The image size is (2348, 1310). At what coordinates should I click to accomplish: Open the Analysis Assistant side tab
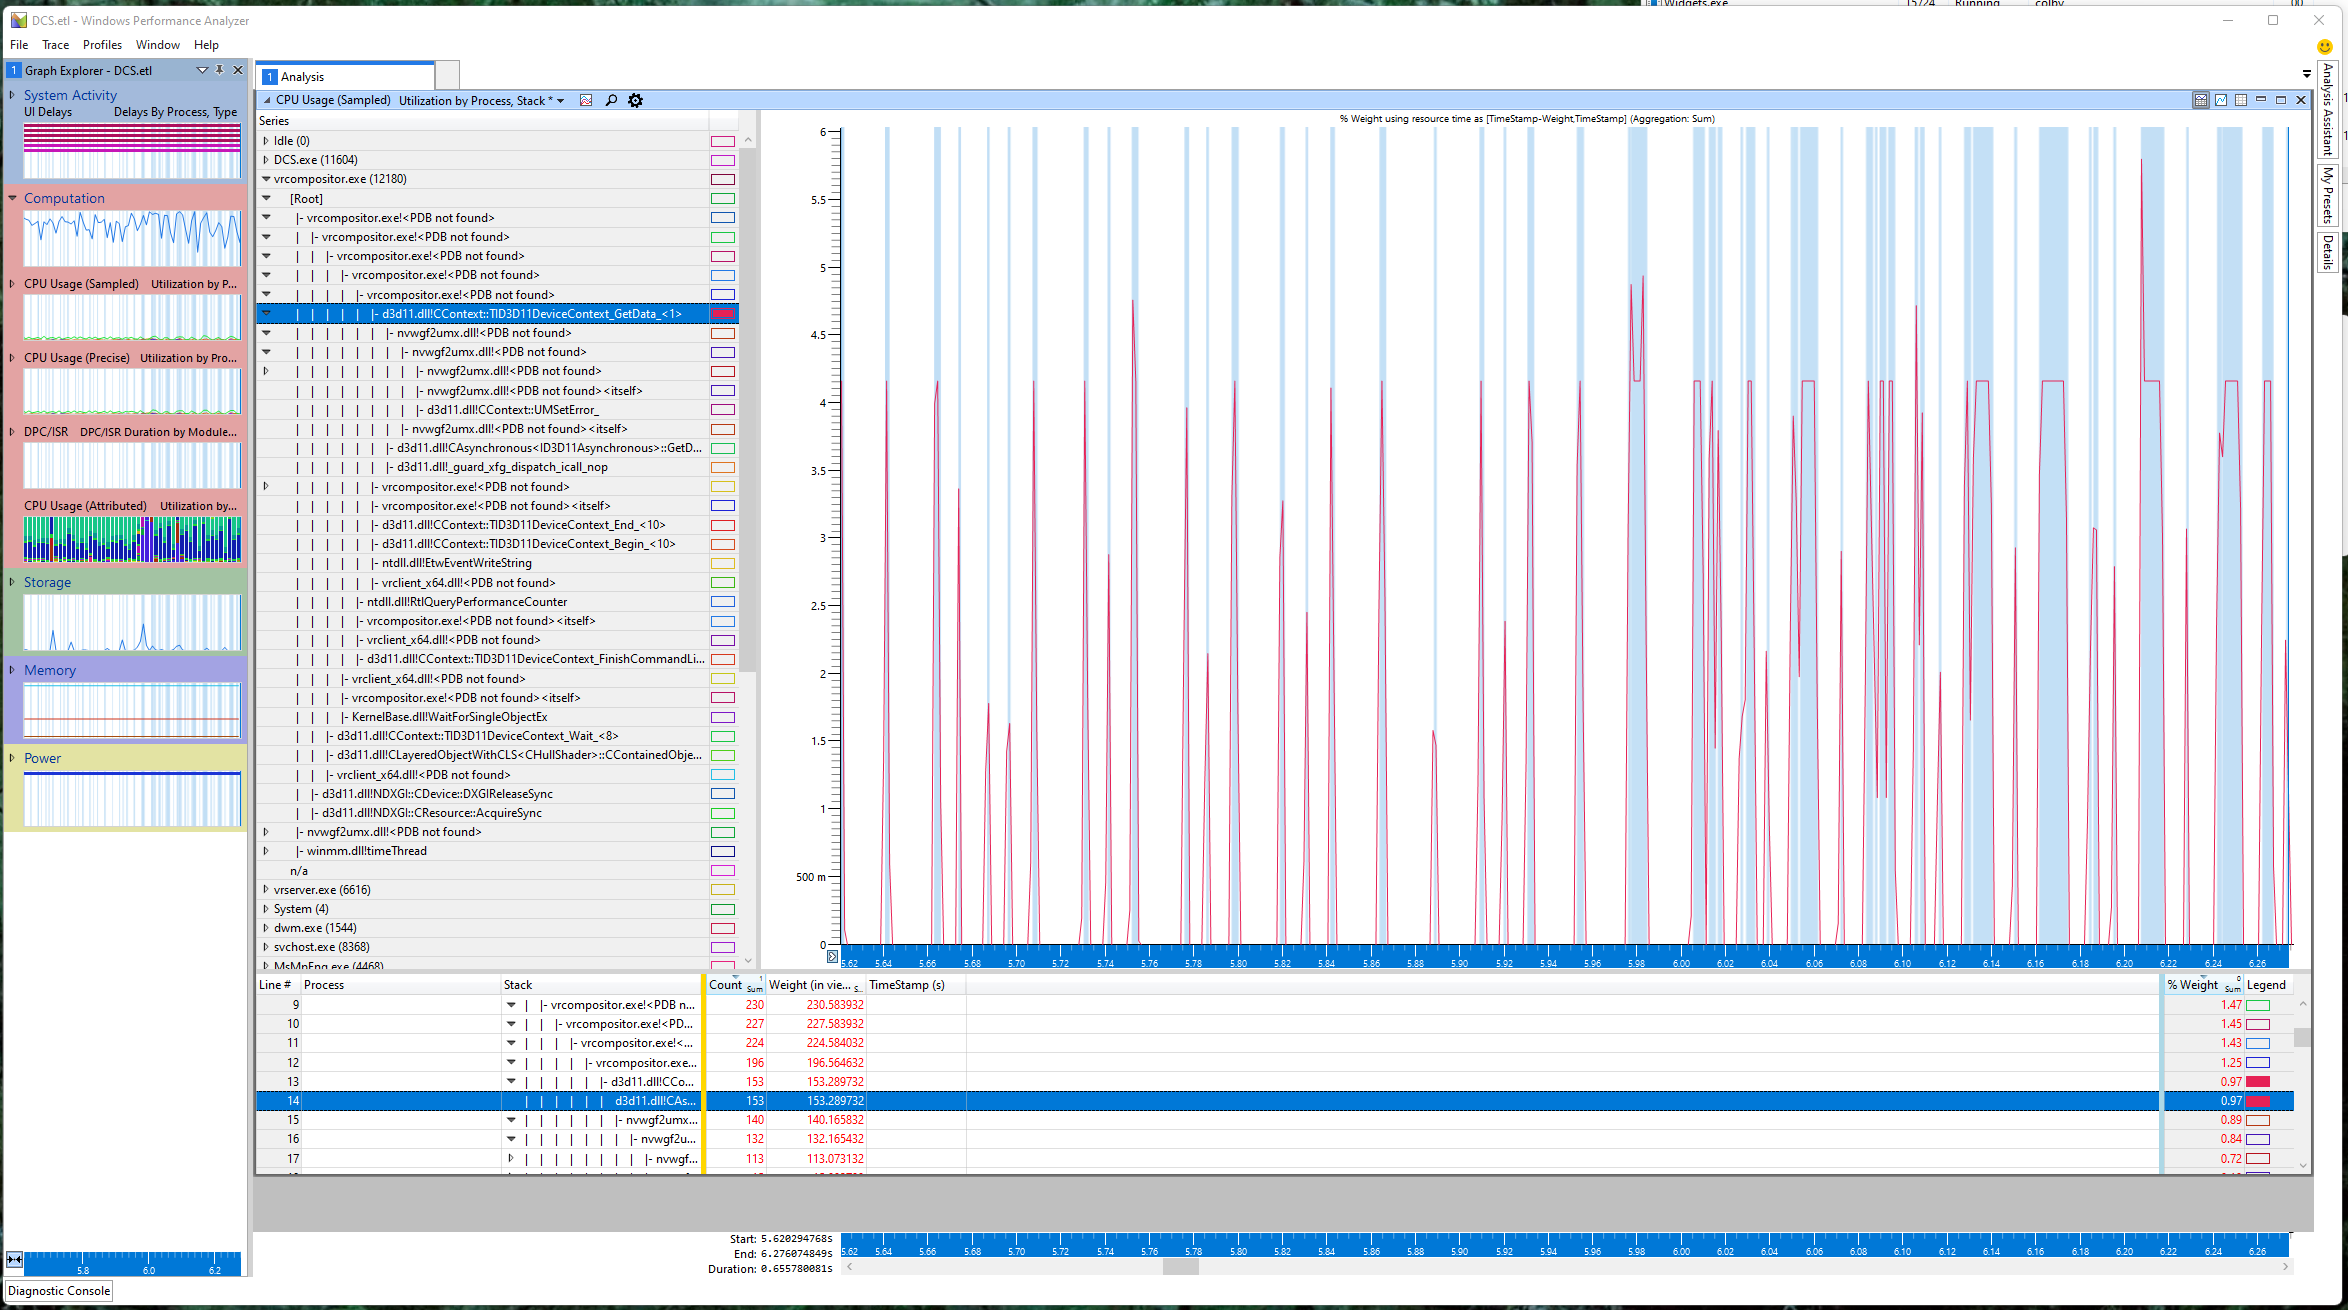coord(2328,109)
